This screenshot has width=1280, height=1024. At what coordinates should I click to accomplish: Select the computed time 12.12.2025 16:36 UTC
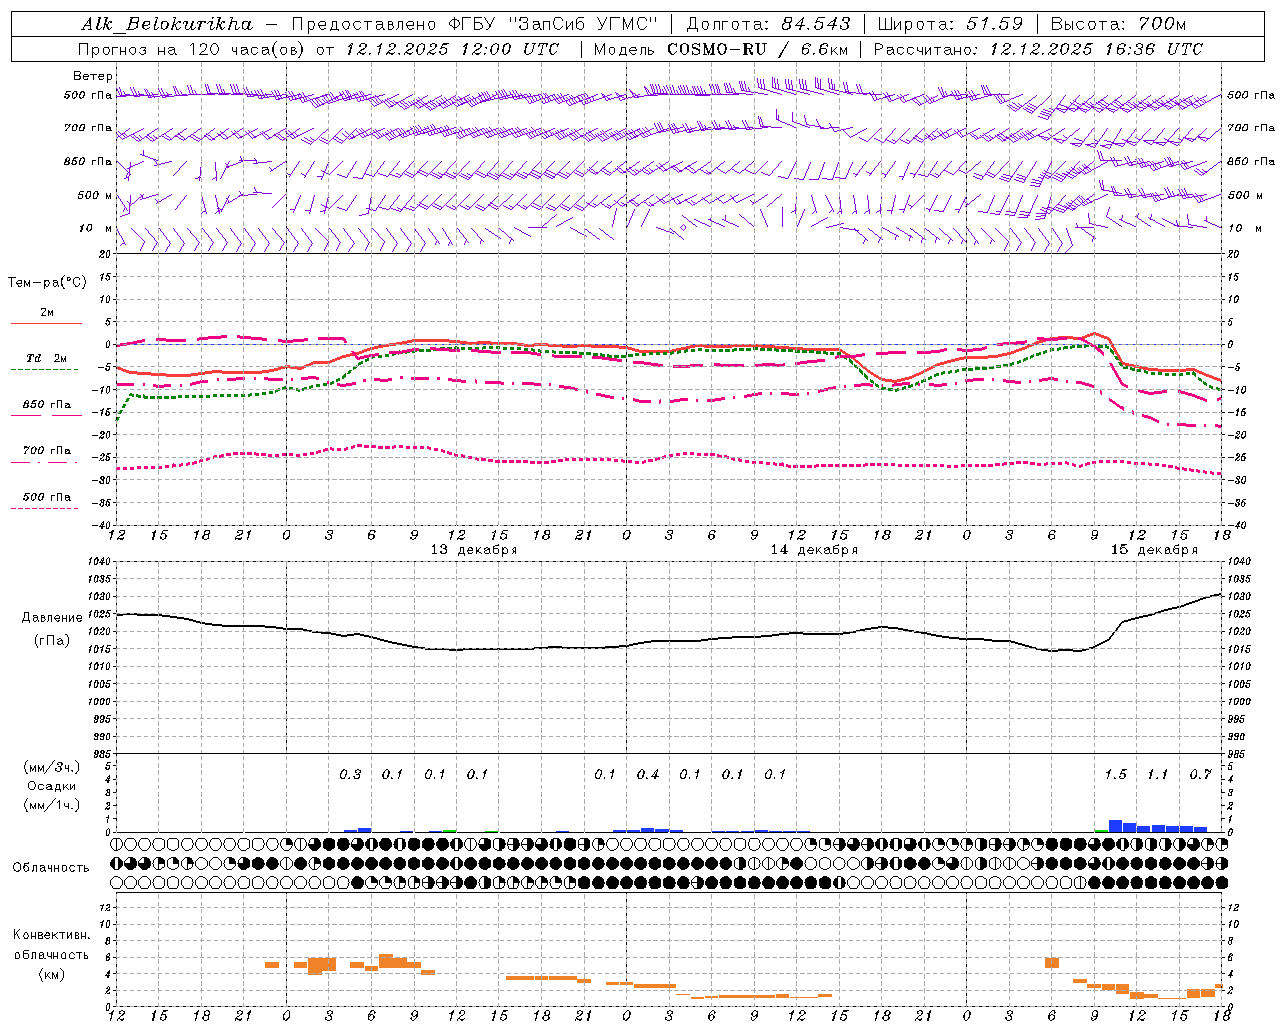(1096, 49)
